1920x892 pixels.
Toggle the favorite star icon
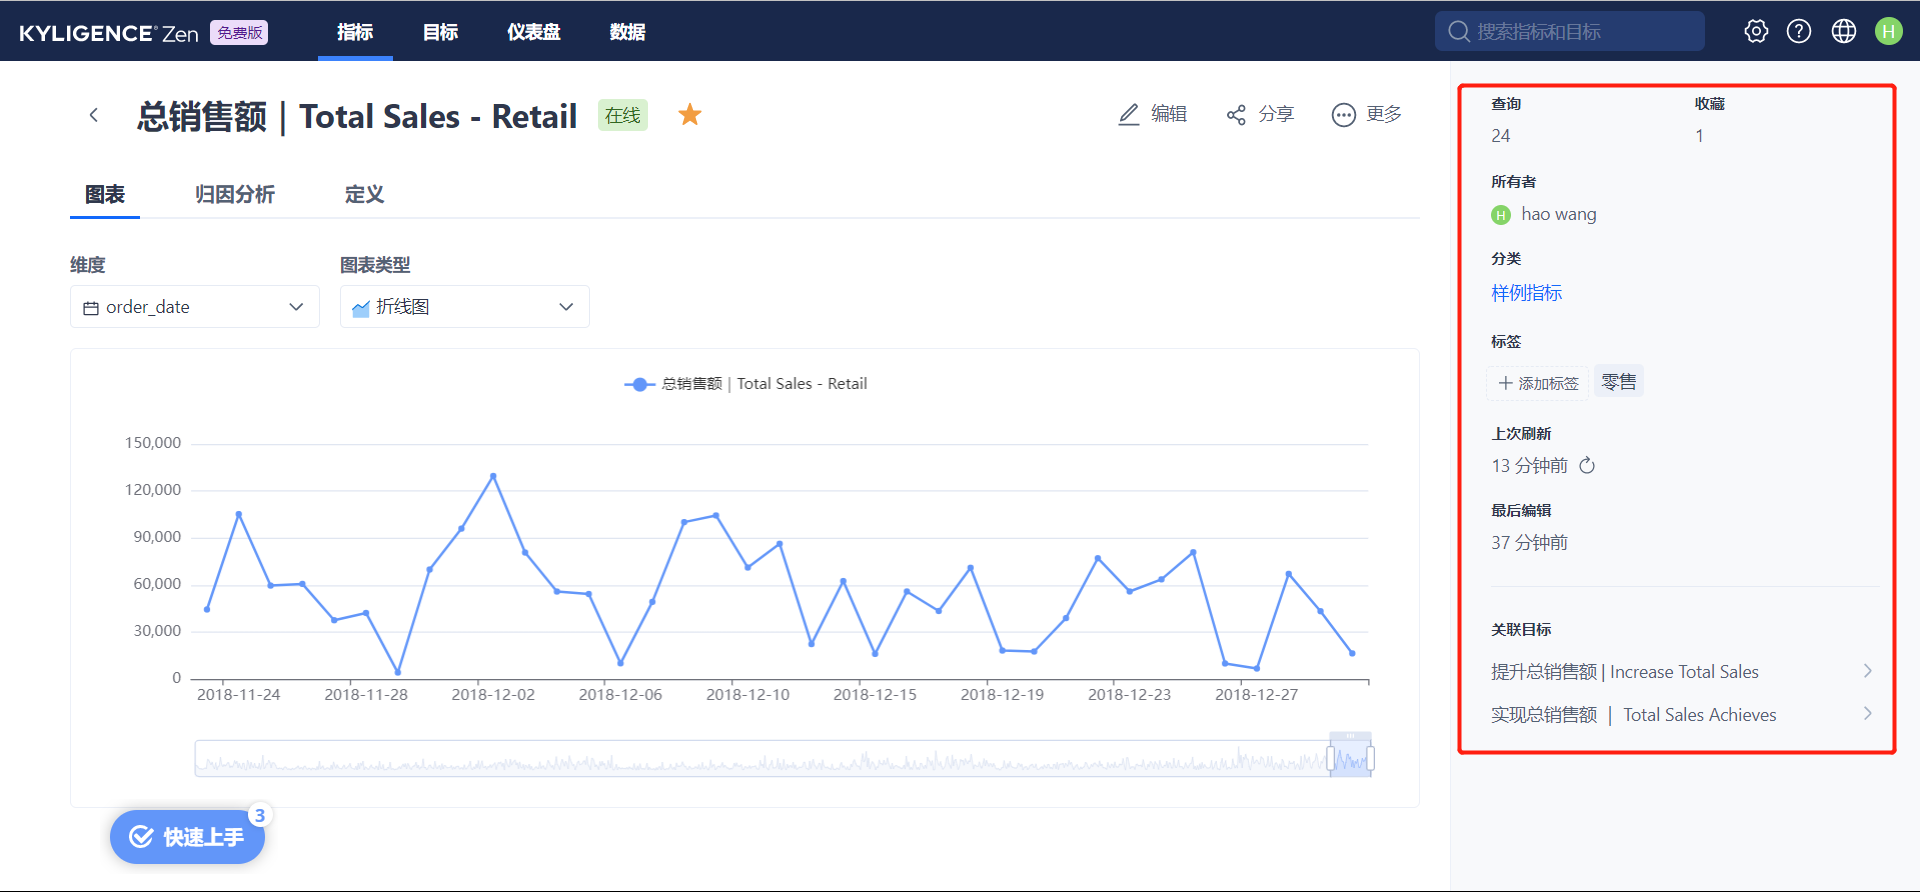click(690, 115)
